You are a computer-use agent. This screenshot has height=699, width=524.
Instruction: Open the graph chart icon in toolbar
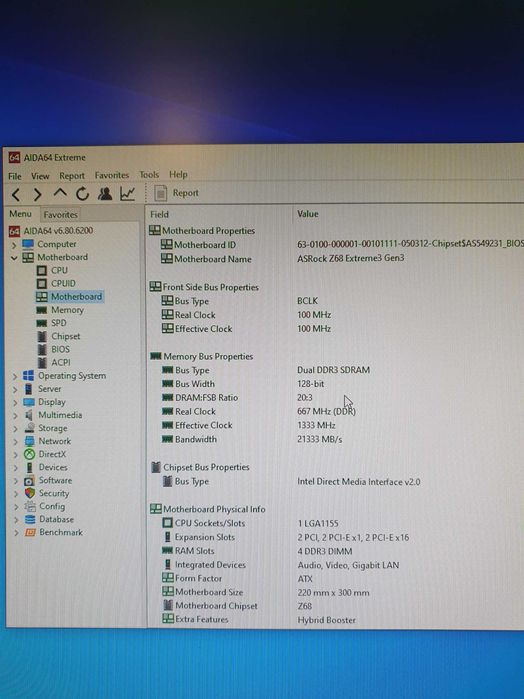tap(128, 193)
